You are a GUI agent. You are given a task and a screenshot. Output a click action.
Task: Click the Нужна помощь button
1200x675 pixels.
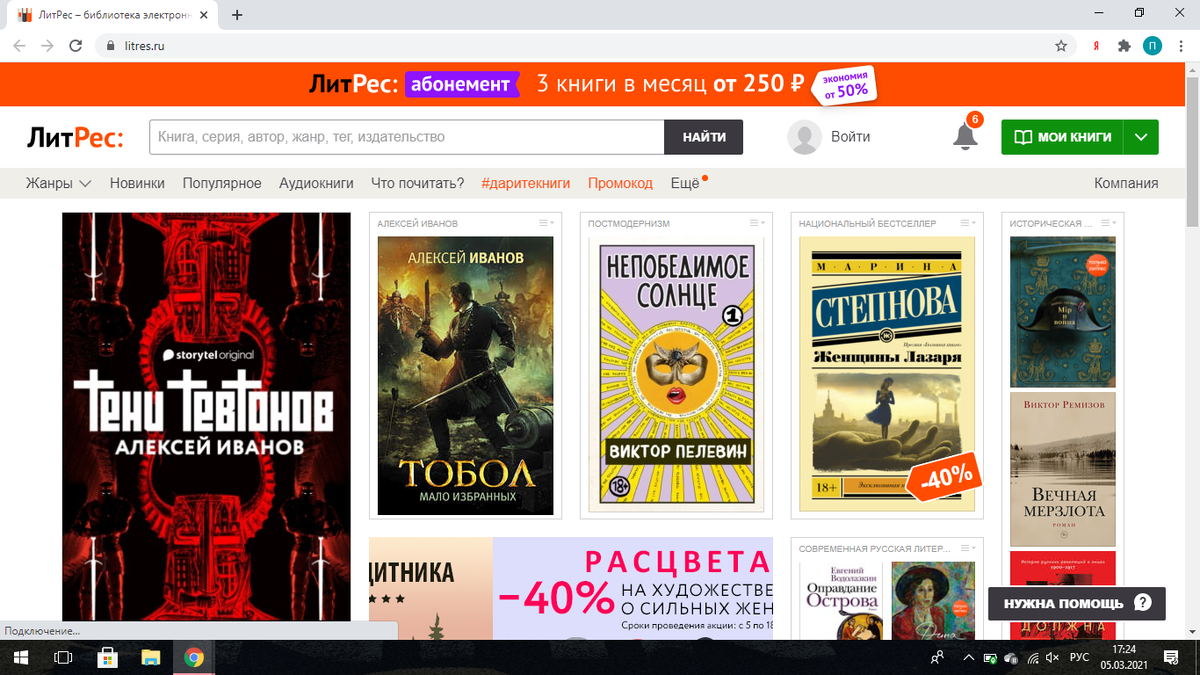[x=1076, y=603]
